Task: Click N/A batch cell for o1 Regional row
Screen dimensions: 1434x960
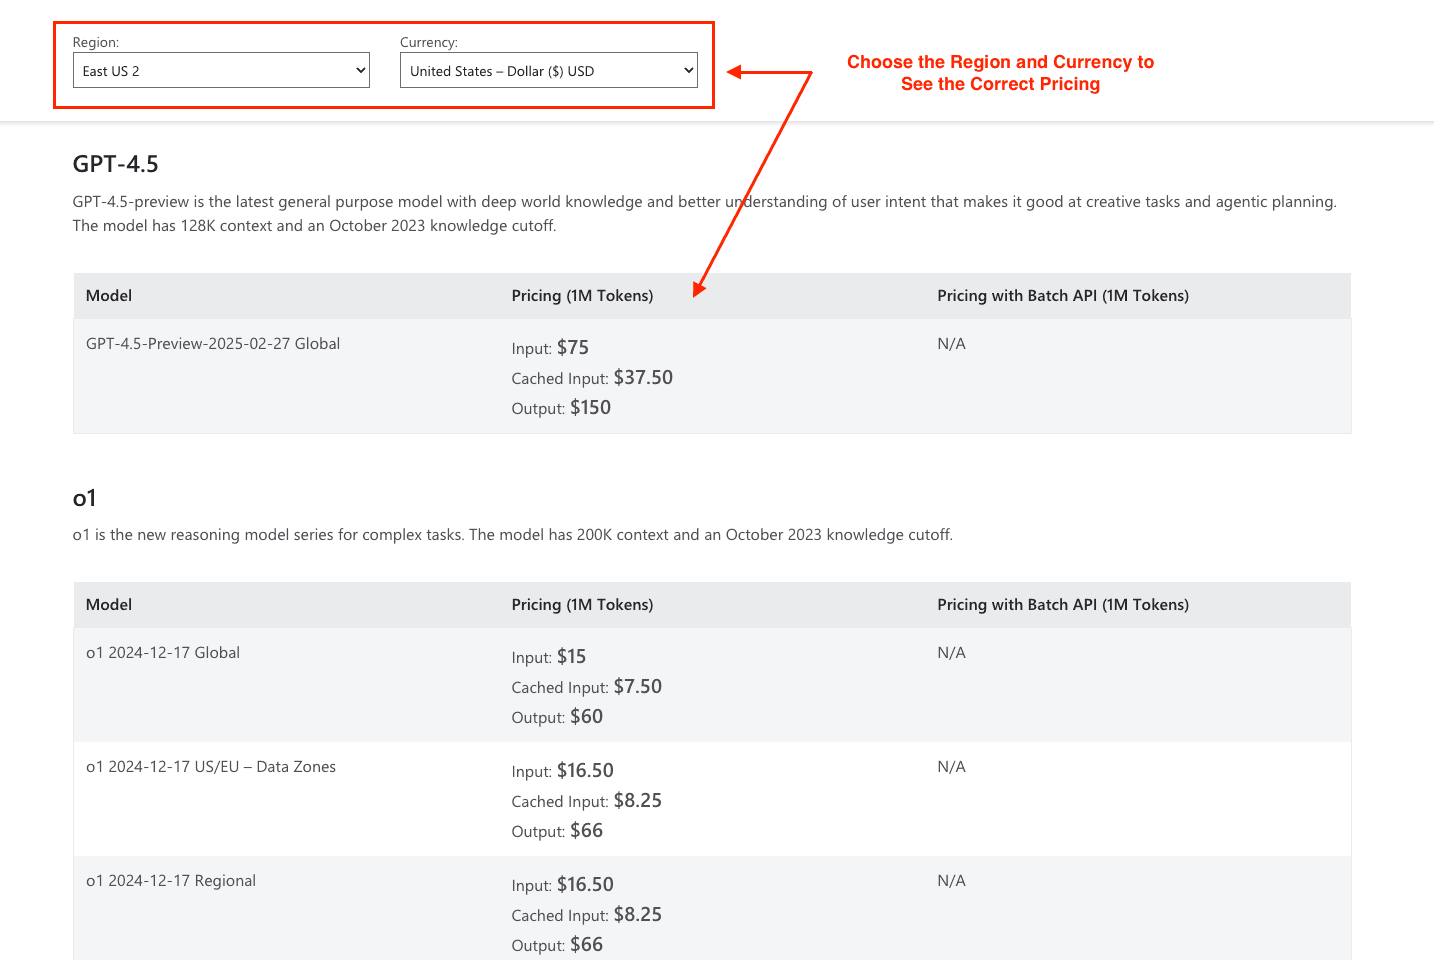Action: click(951, 881)
